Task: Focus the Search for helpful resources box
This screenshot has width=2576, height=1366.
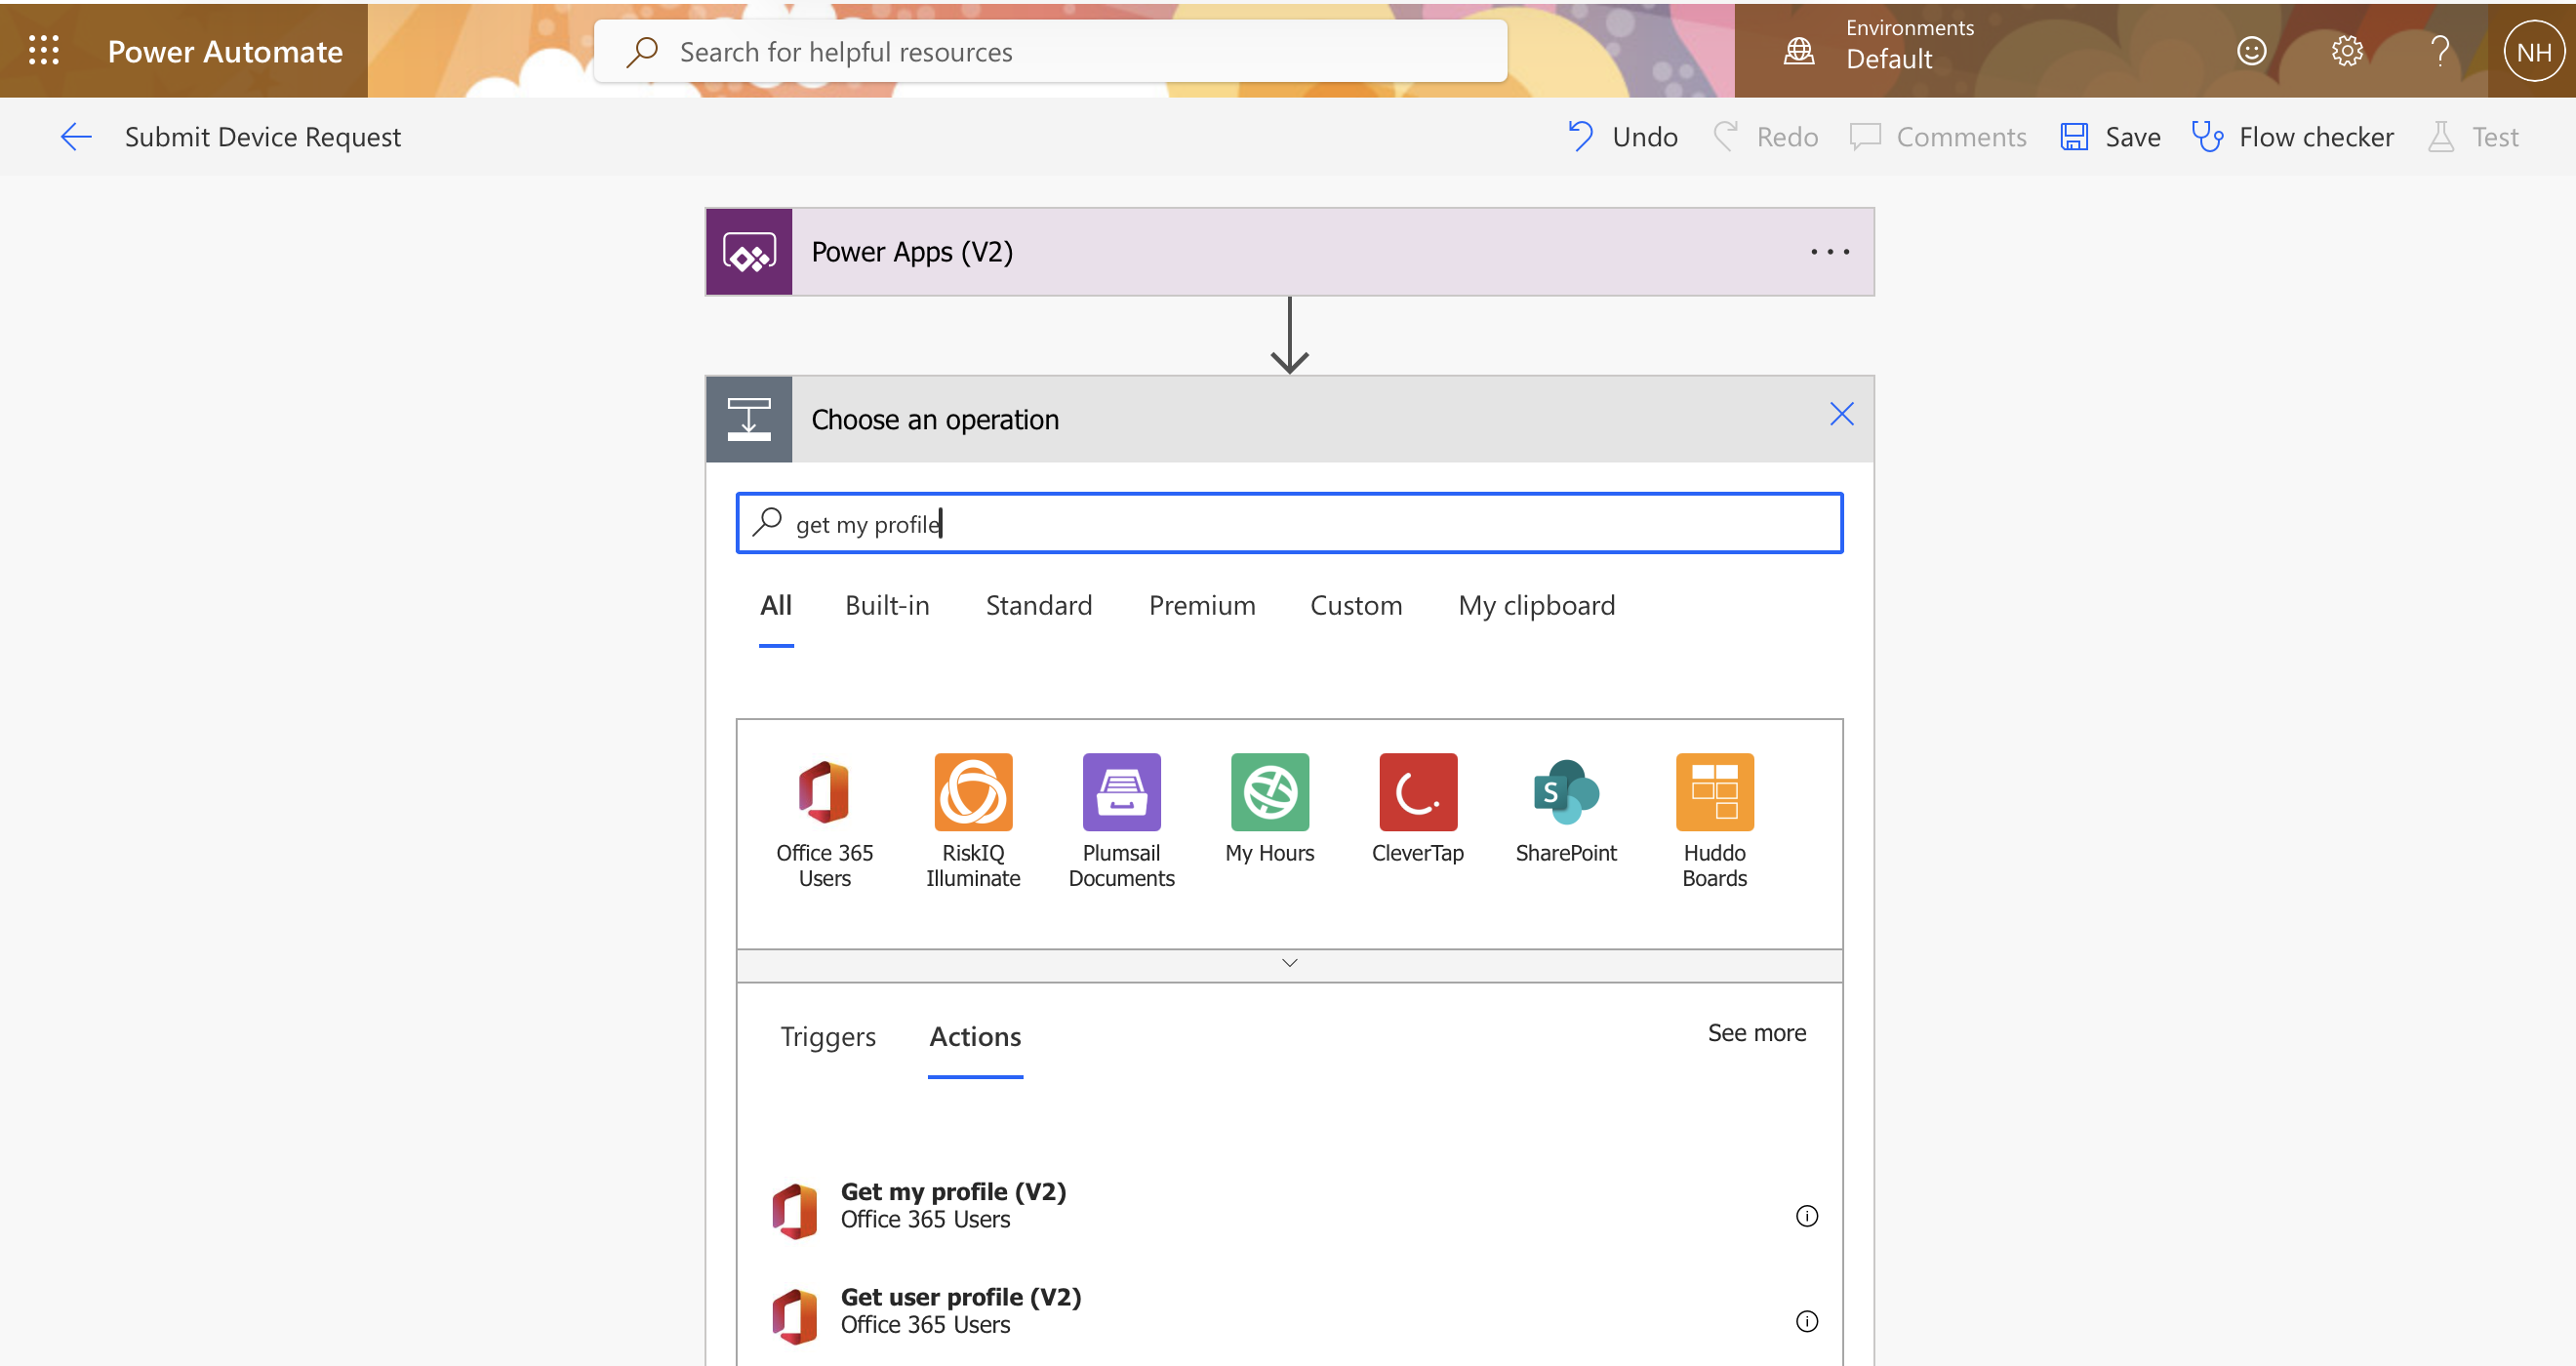Action: click(1050, 51)
